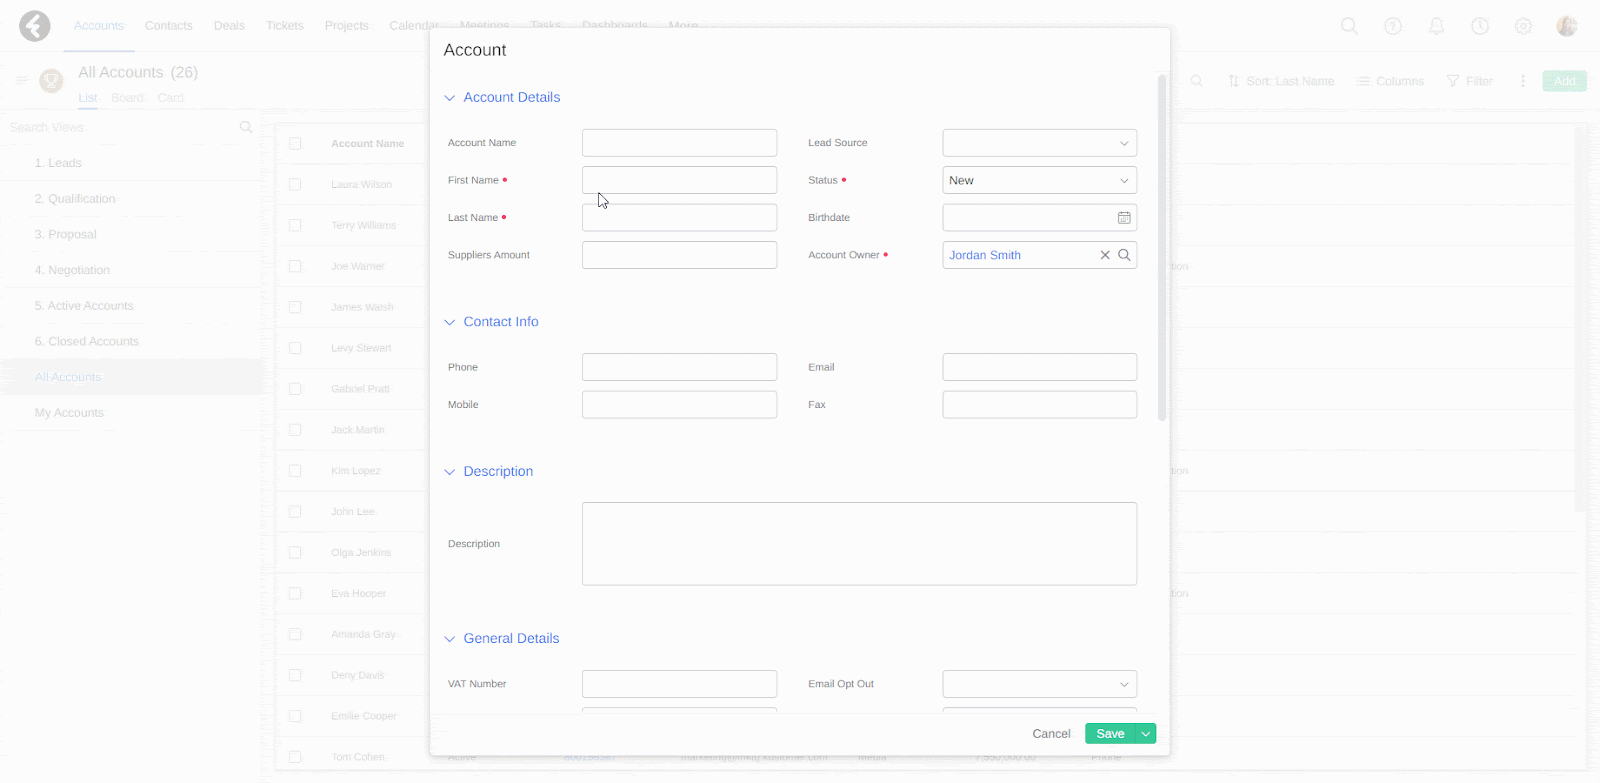Tick the checkbox for Kim Lopez
This screenshot has width=1600, height=783.
click(295, 470)
